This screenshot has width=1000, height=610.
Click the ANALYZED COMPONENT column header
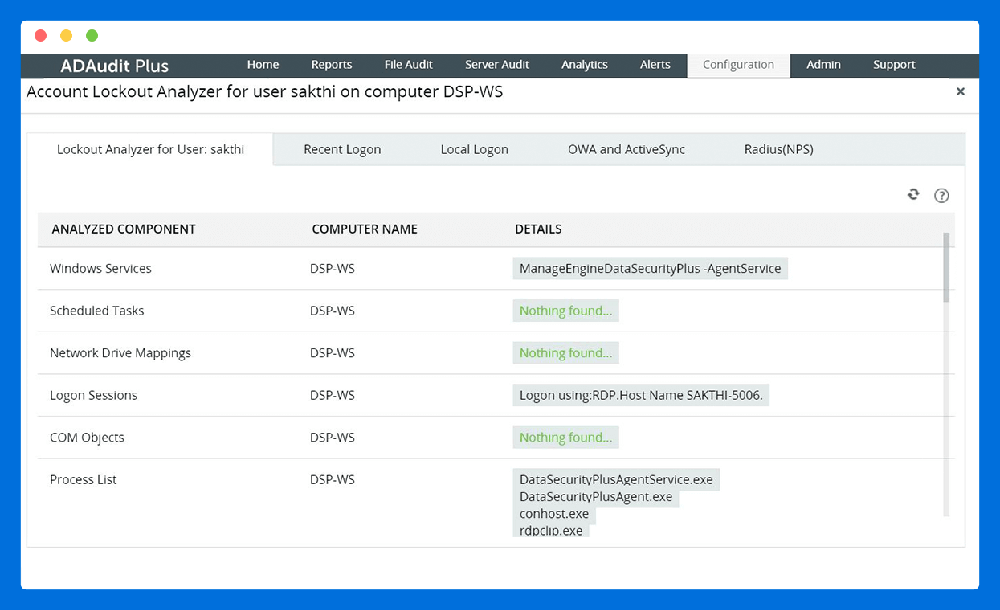124,229
